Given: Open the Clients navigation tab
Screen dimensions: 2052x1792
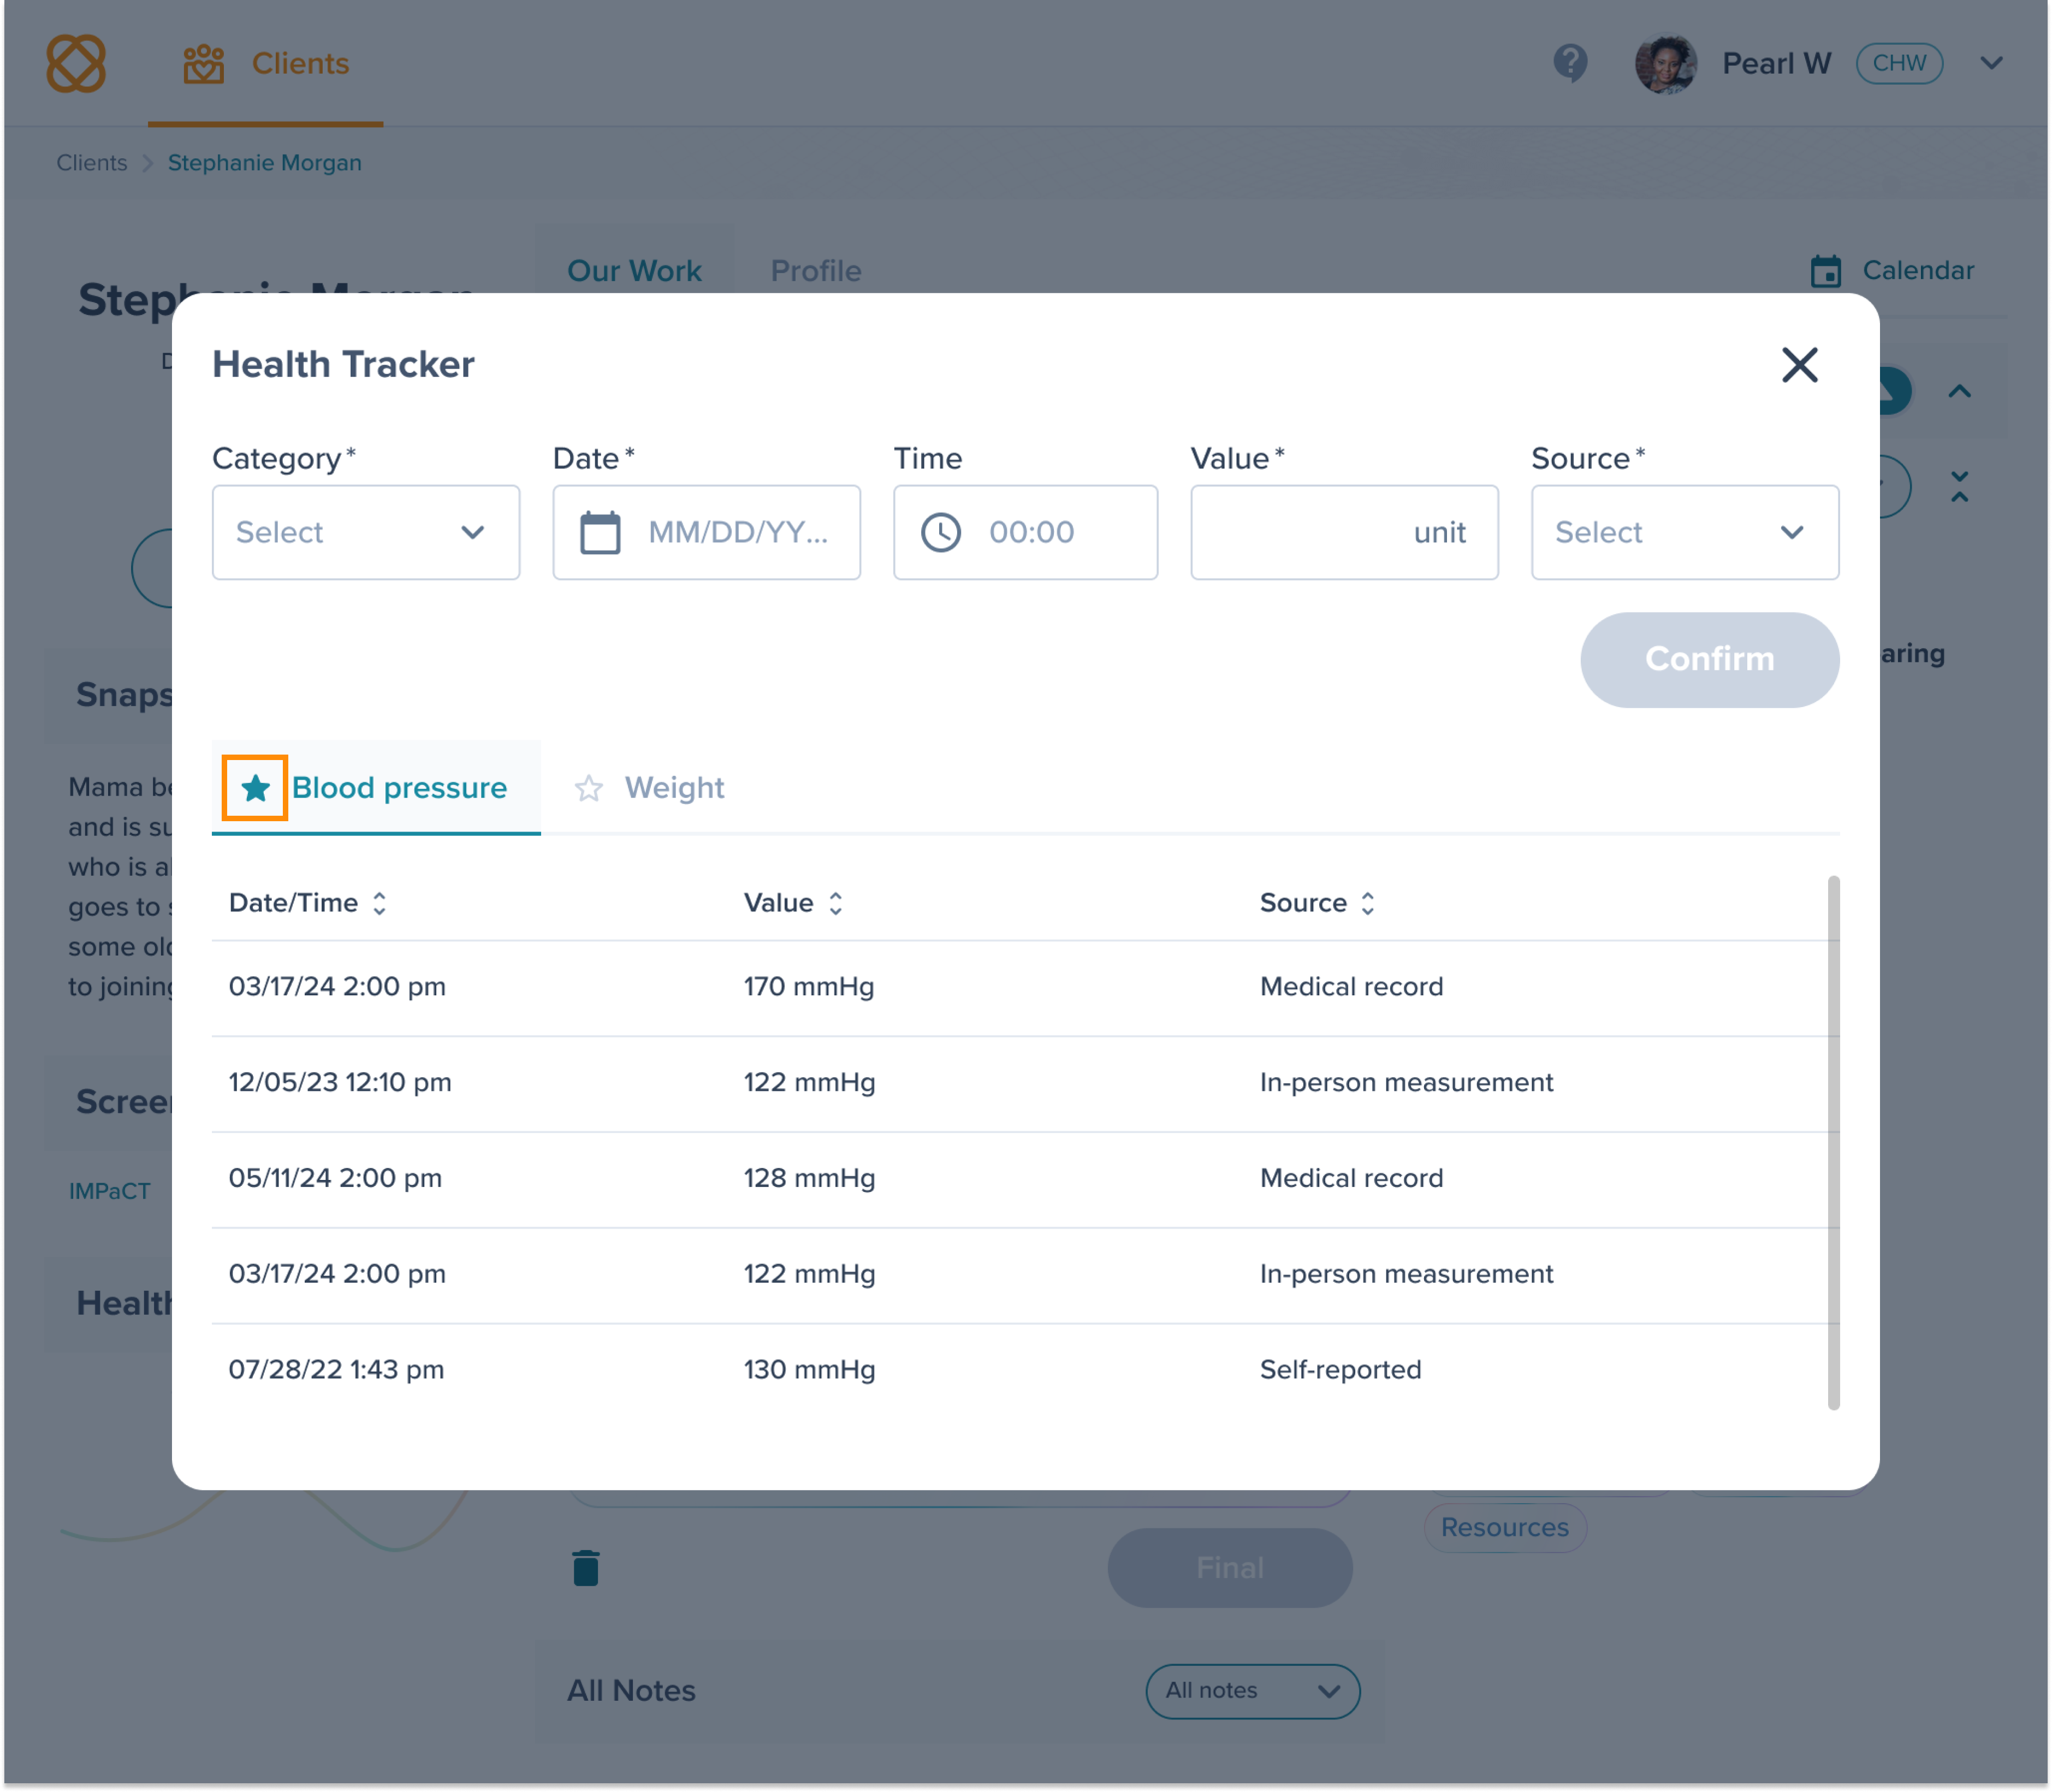Looking at the screenshot, I should (266, 63).
